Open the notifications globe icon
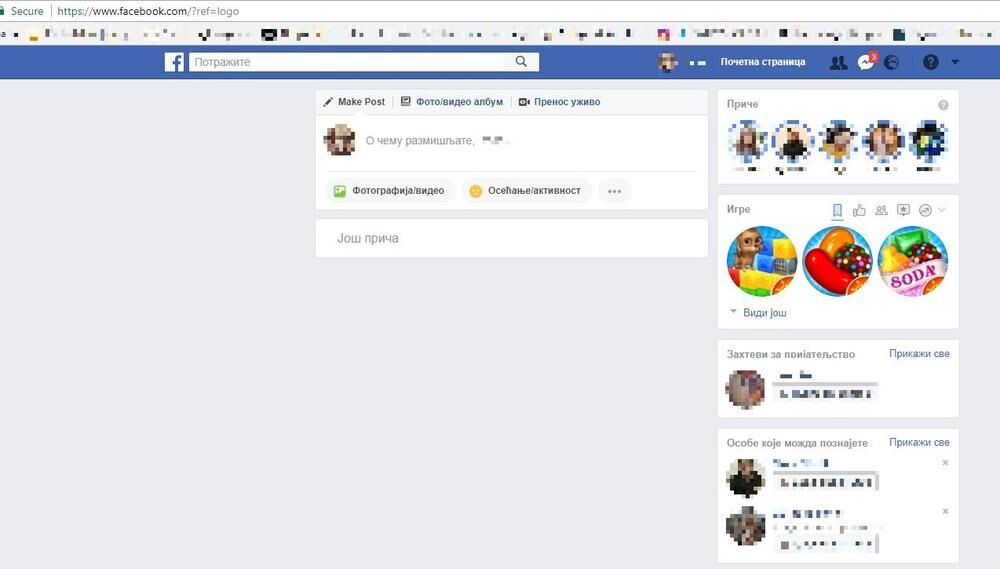 click(x=891, y=62)
